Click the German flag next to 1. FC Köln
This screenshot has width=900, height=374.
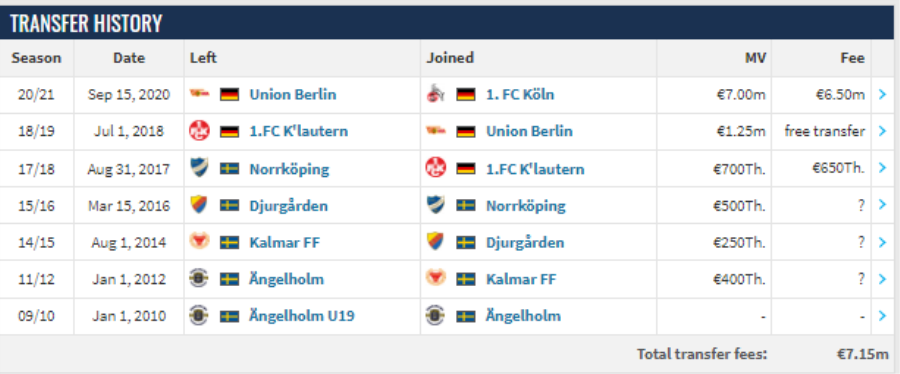(466, 95)
